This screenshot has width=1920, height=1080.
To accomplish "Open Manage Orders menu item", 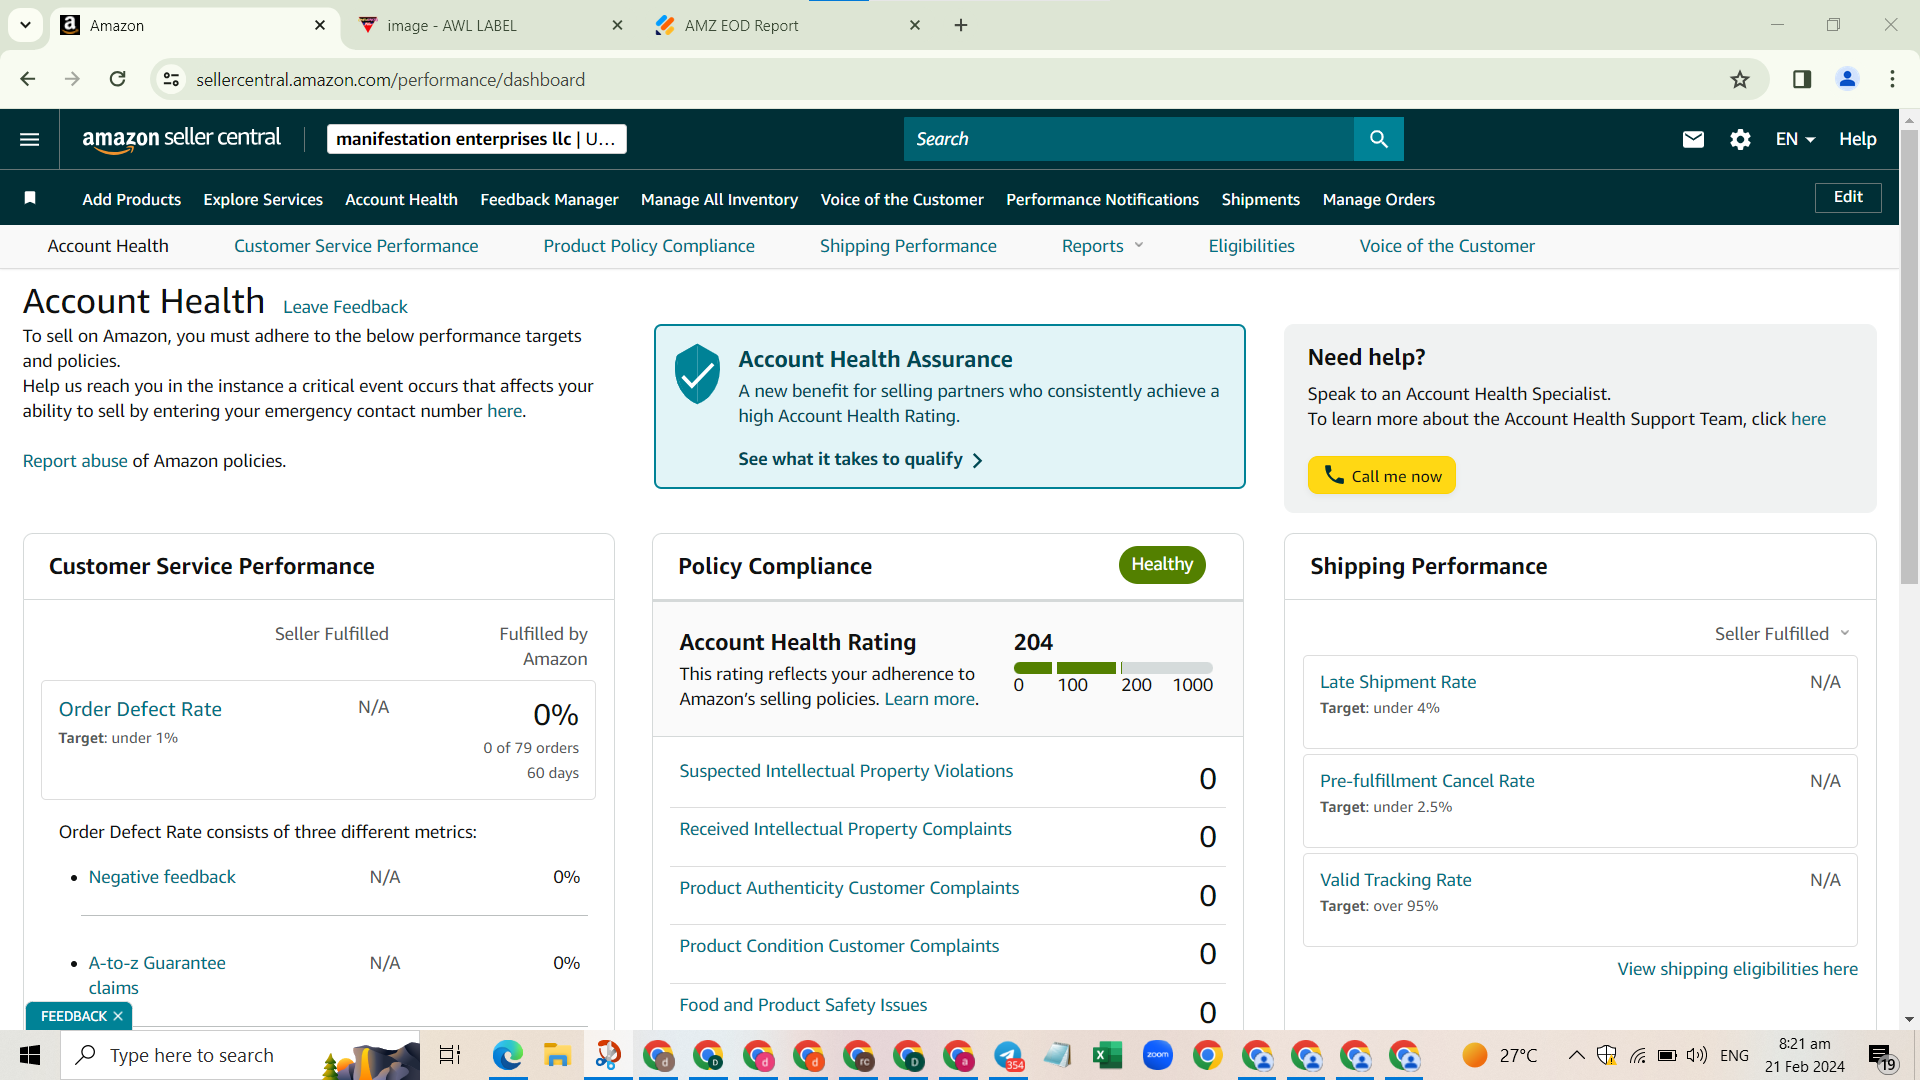I will pos(1378,199).
